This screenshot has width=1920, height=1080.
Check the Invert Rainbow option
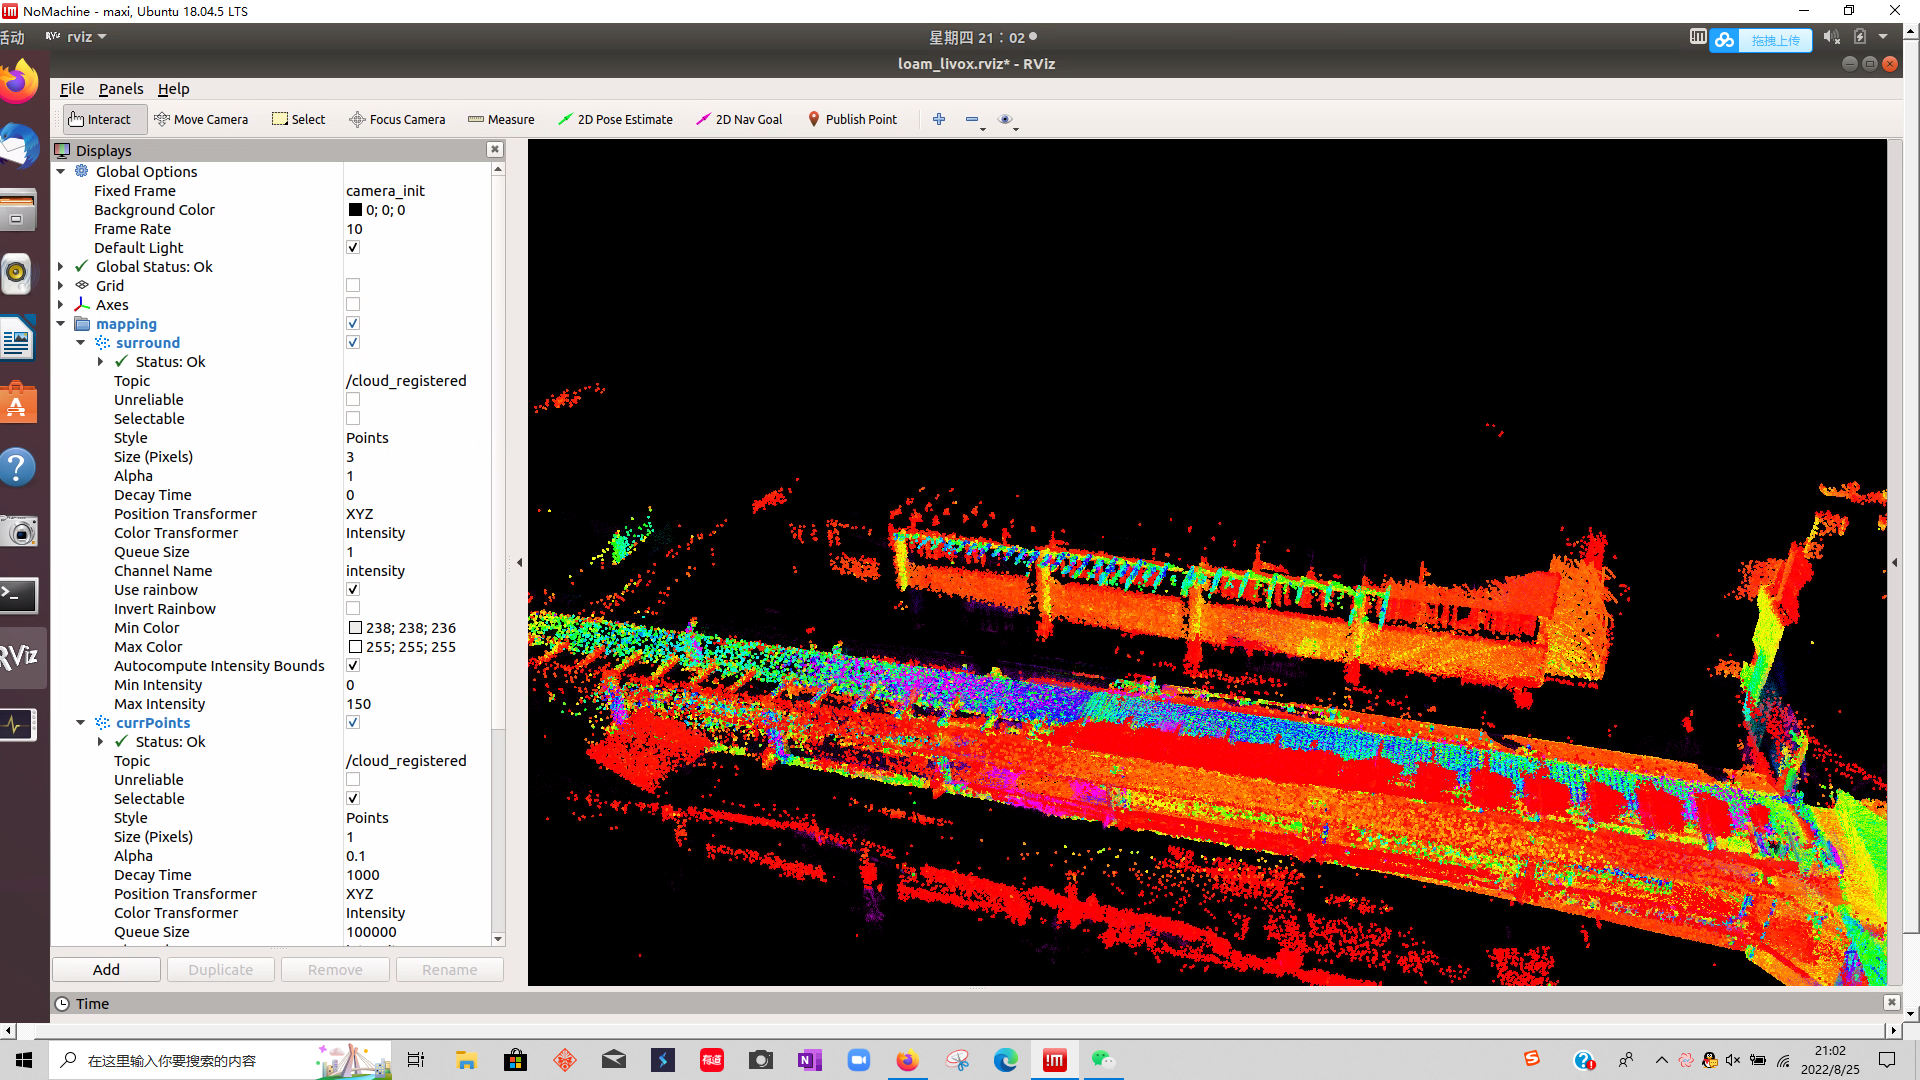click(353, 609)
